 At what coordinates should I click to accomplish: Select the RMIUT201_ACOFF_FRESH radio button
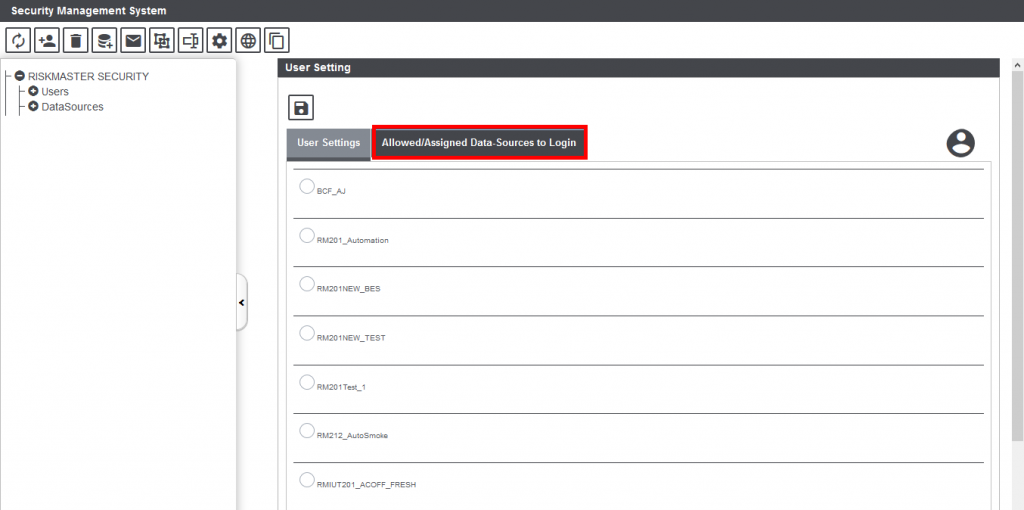point(306,479)
